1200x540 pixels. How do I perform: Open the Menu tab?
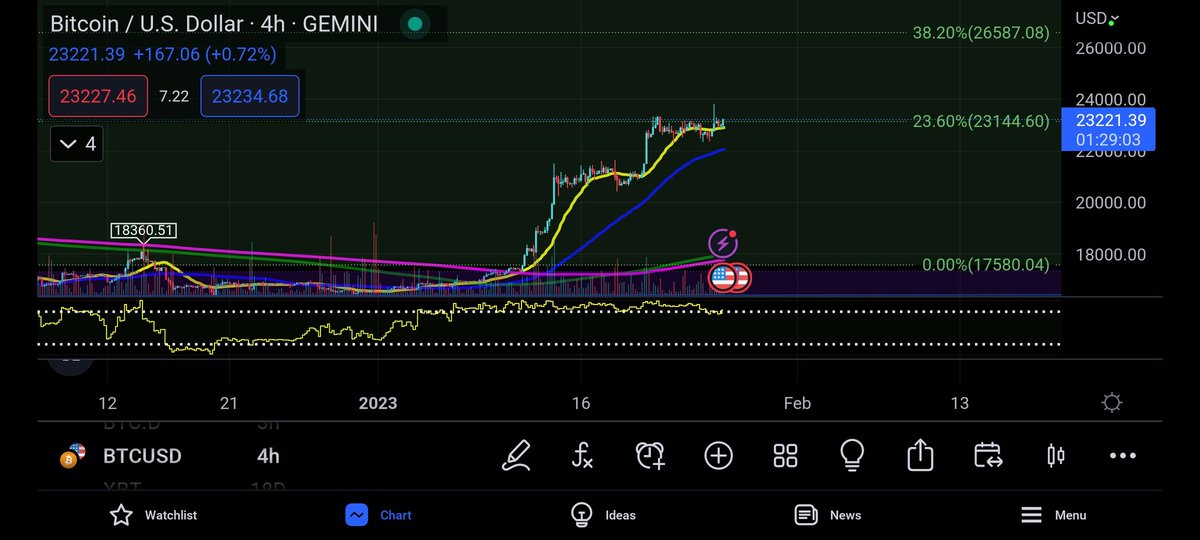tap(1053, 515)
